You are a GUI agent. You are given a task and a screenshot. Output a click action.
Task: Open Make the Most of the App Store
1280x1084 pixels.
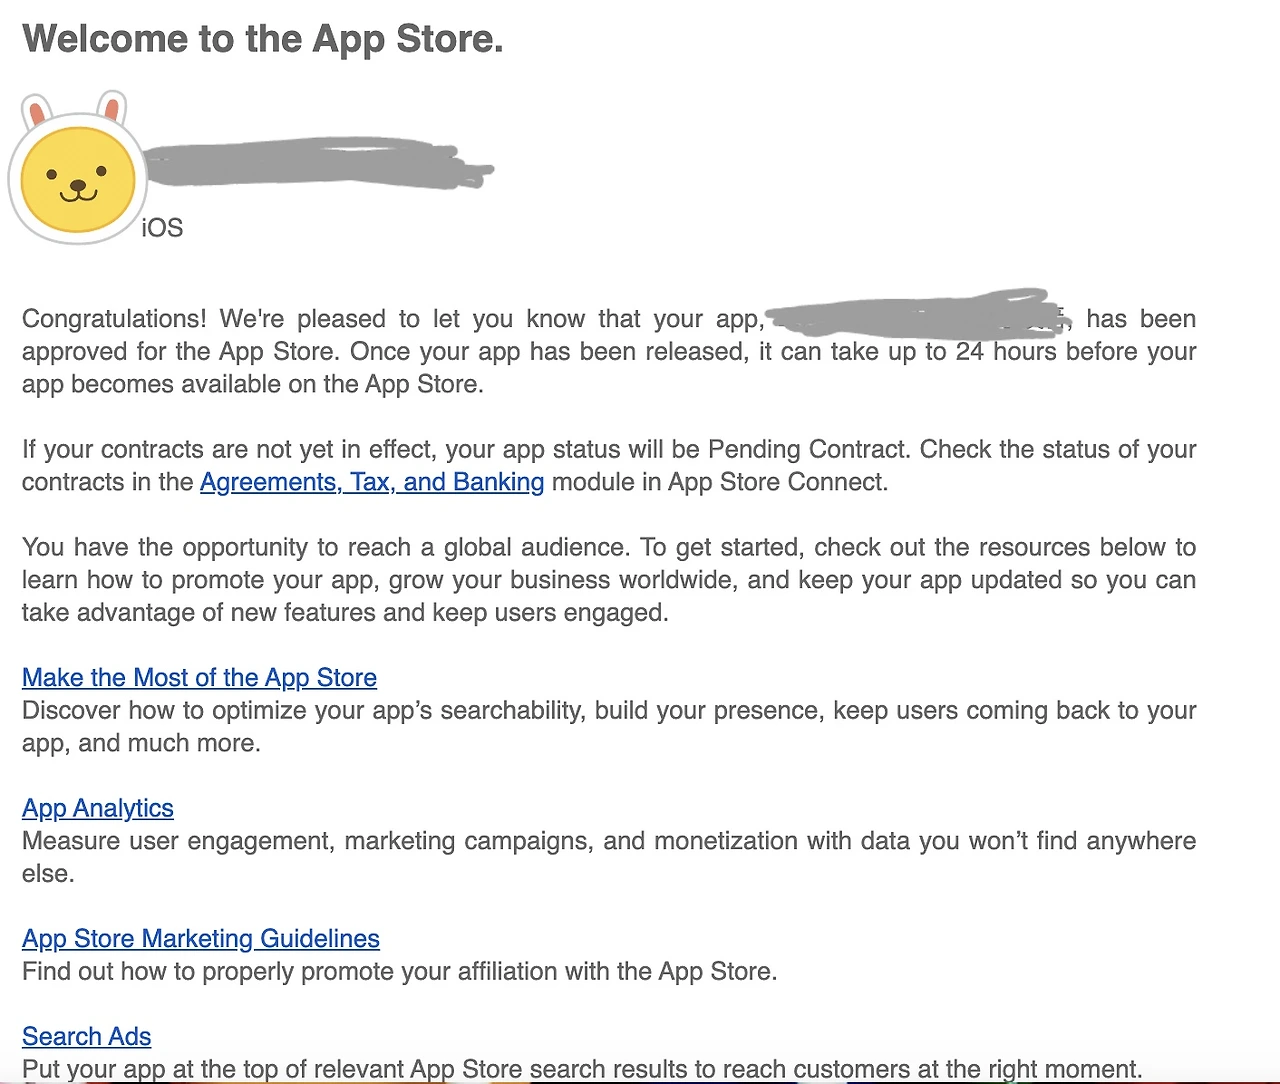(x=199, y=678)
